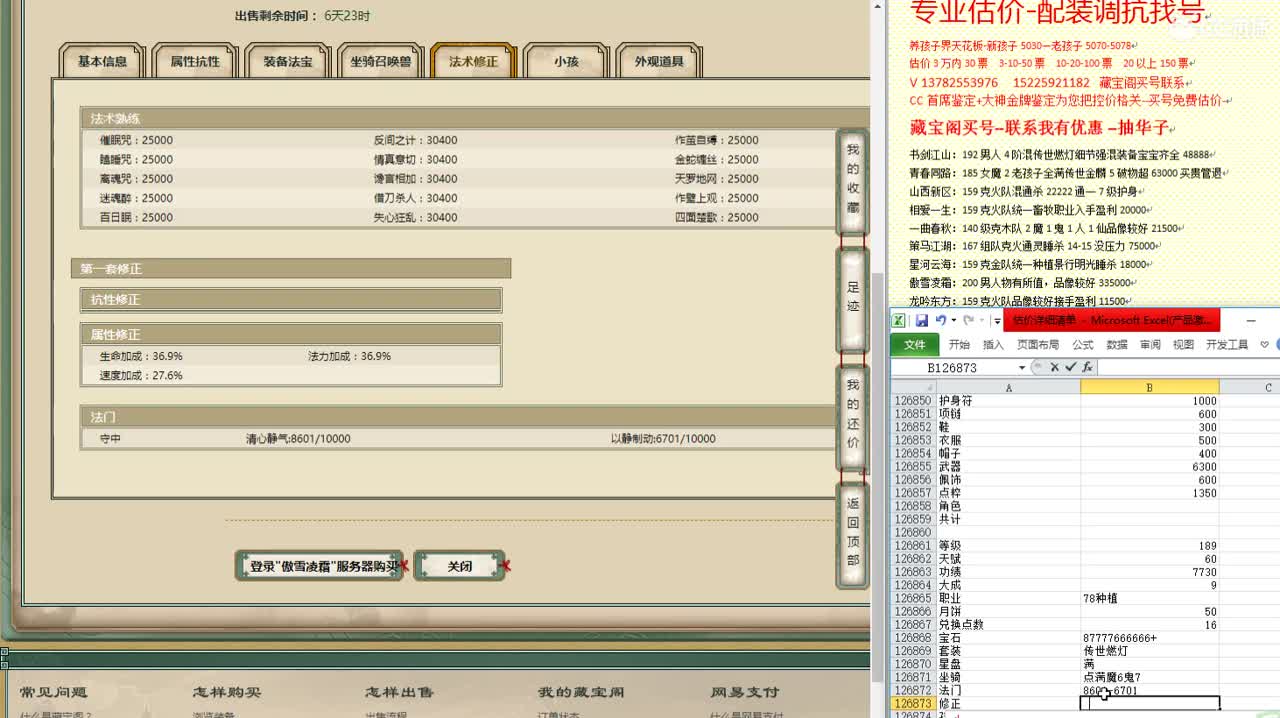Screen dimensions: 1280x718
Task: Click the 清心静气:8601/10000 text
Action: (298, 439)
